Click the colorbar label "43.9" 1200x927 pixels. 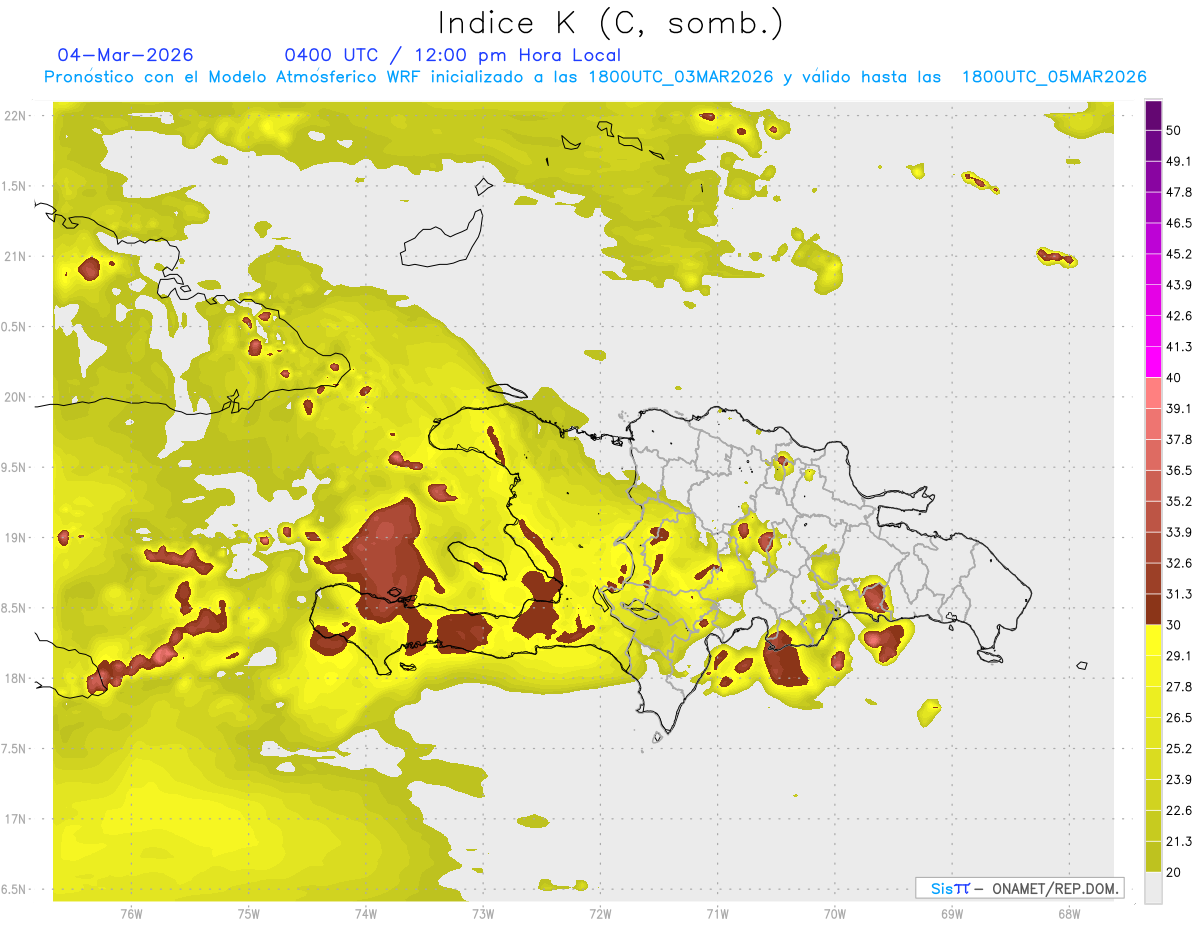[1179, 285]
